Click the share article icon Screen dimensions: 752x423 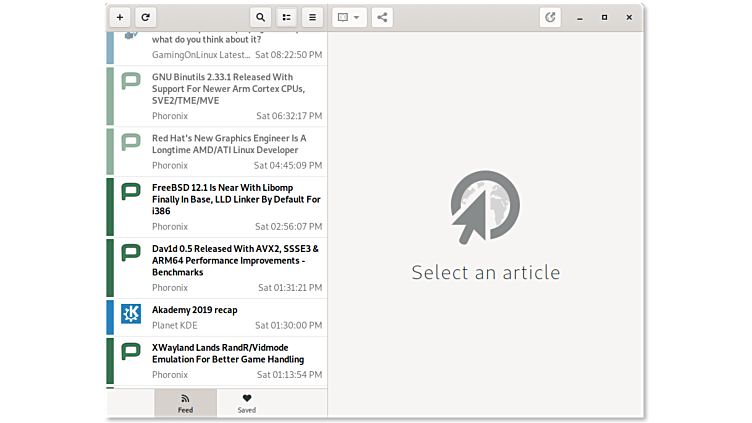click(x=383, y=17)
